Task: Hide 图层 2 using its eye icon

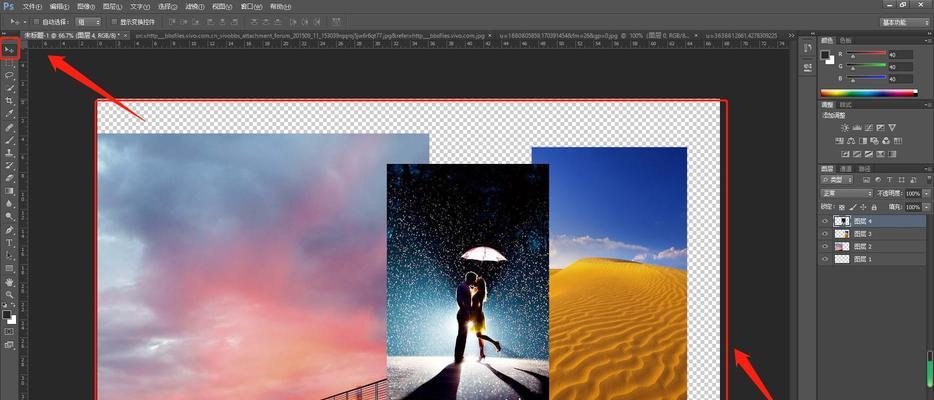Action: [x=825, y=246]
